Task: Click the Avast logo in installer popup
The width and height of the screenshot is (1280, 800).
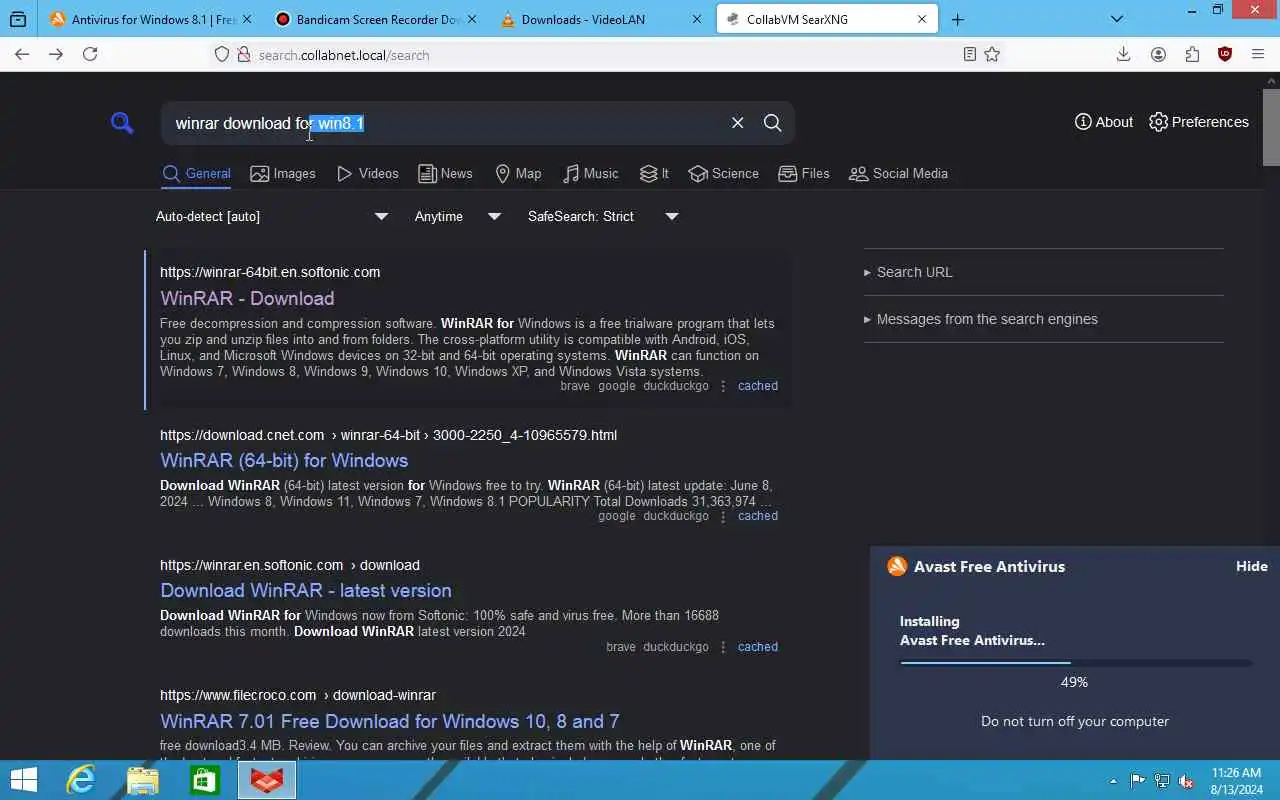Action: [897, 566]
